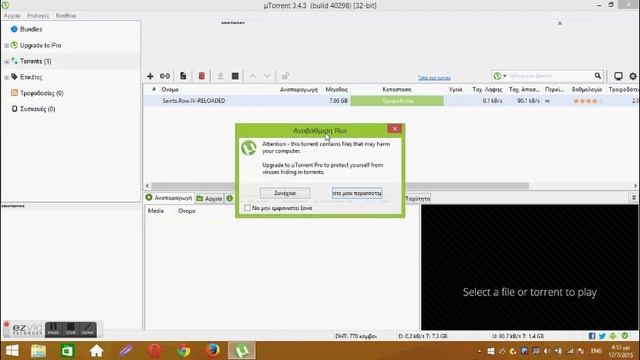Show hidden system tray icons
The width and height of the screenshot is (640, 360).
(479, 351)
